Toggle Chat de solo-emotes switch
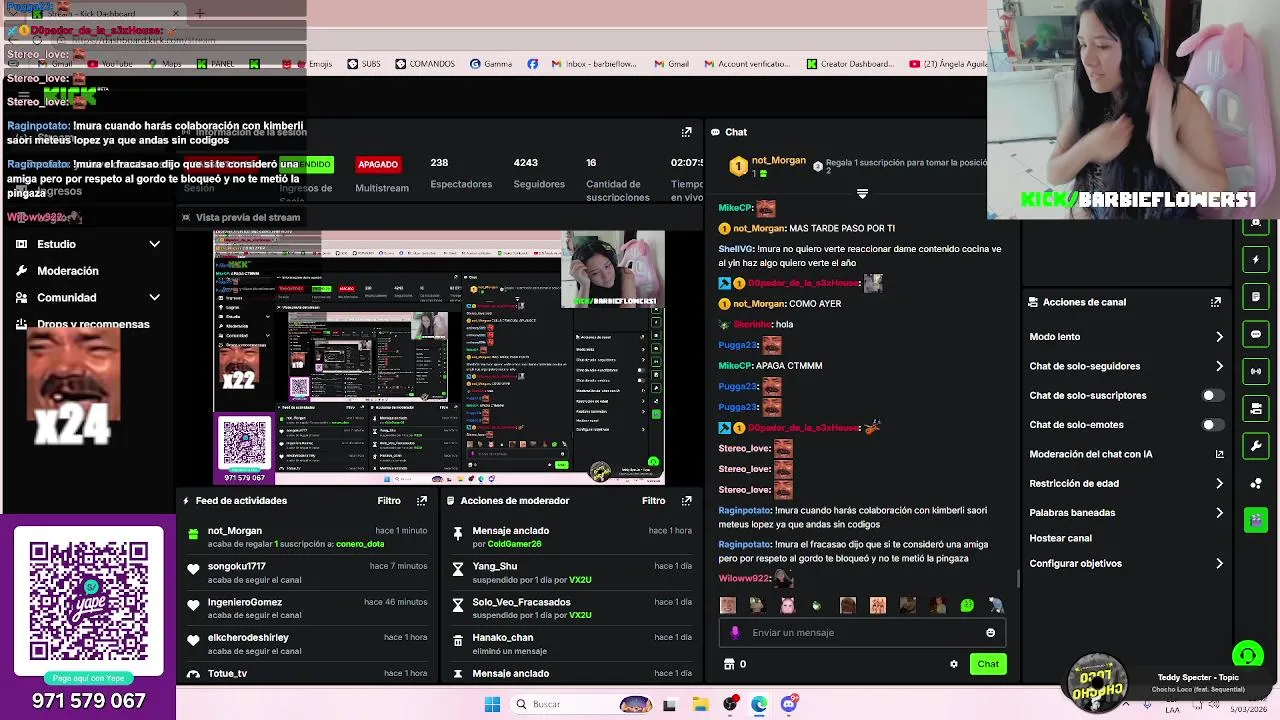 (1211, 425)
